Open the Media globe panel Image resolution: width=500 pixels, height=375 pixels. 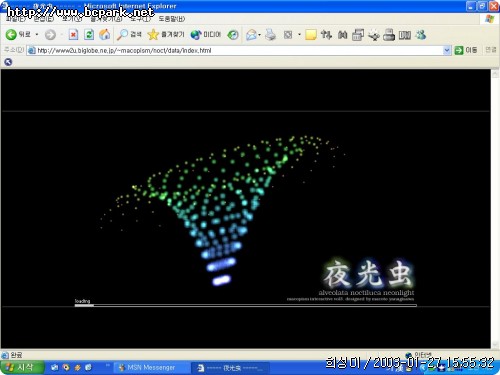click(206, 34)
